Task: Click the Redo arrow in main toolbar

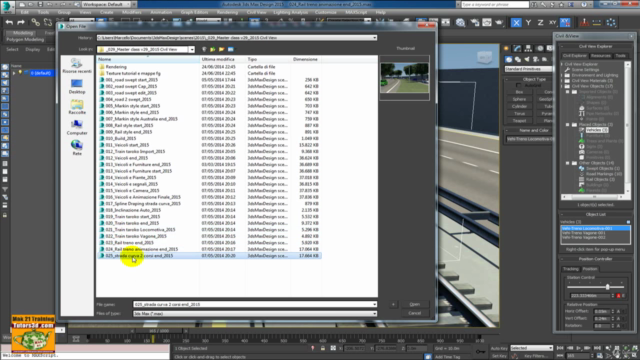Action: pyautogui.click(x=21, y=22)
